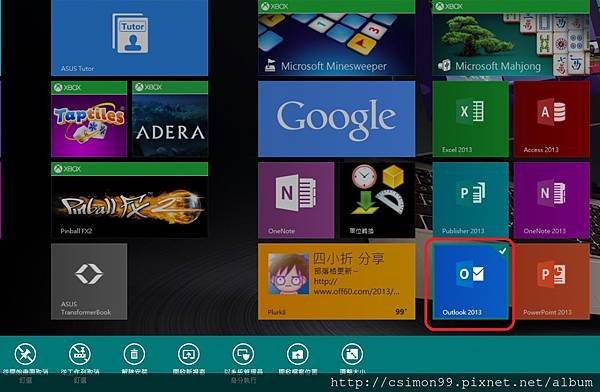Launch Publisher 2013 tile

click(x=470, y=200)
